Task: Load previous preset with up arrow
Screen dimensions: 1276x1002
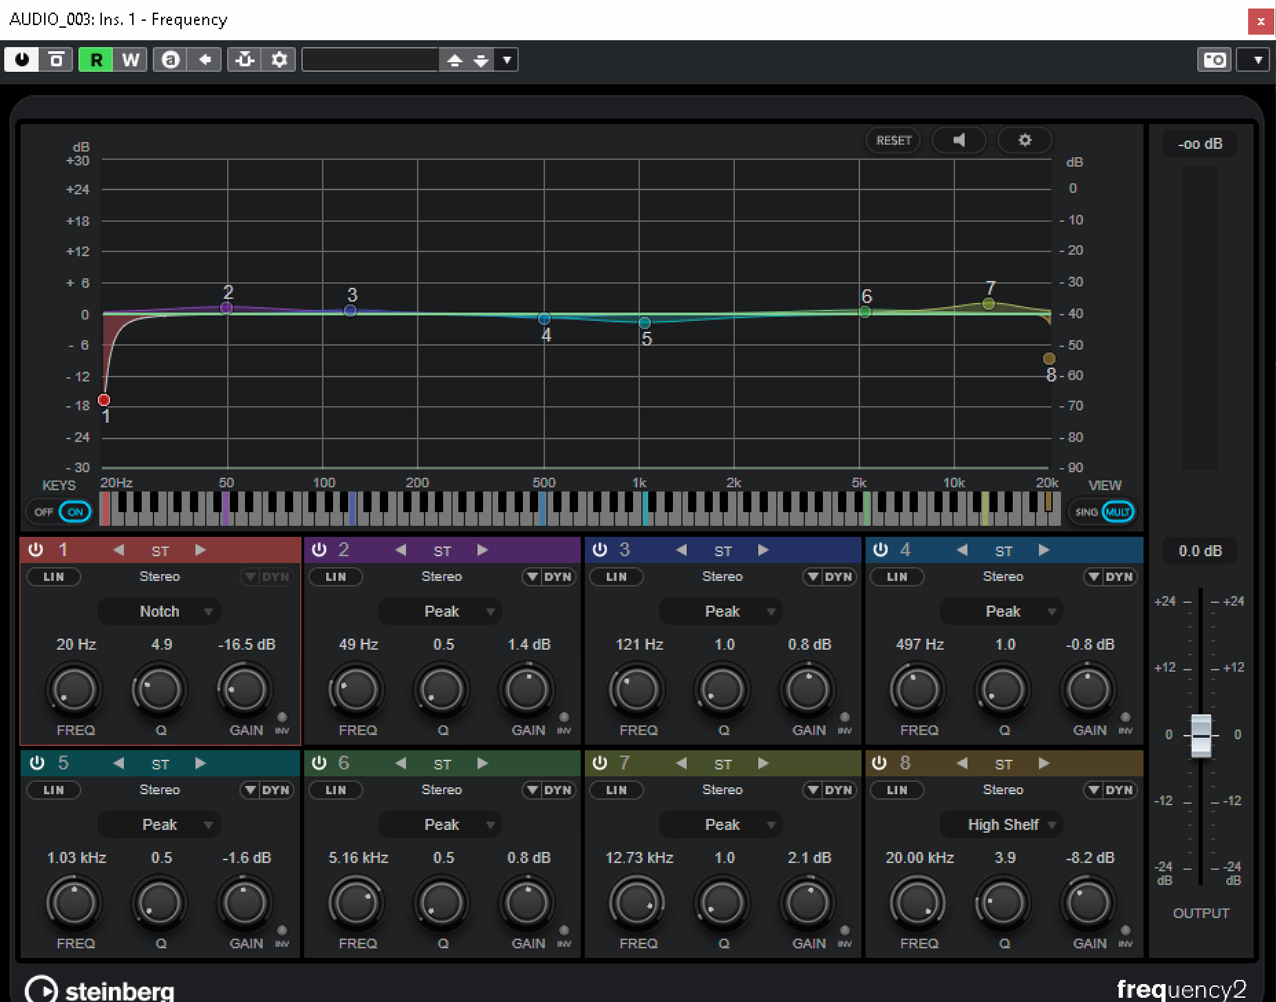Action: click(454, 60)
